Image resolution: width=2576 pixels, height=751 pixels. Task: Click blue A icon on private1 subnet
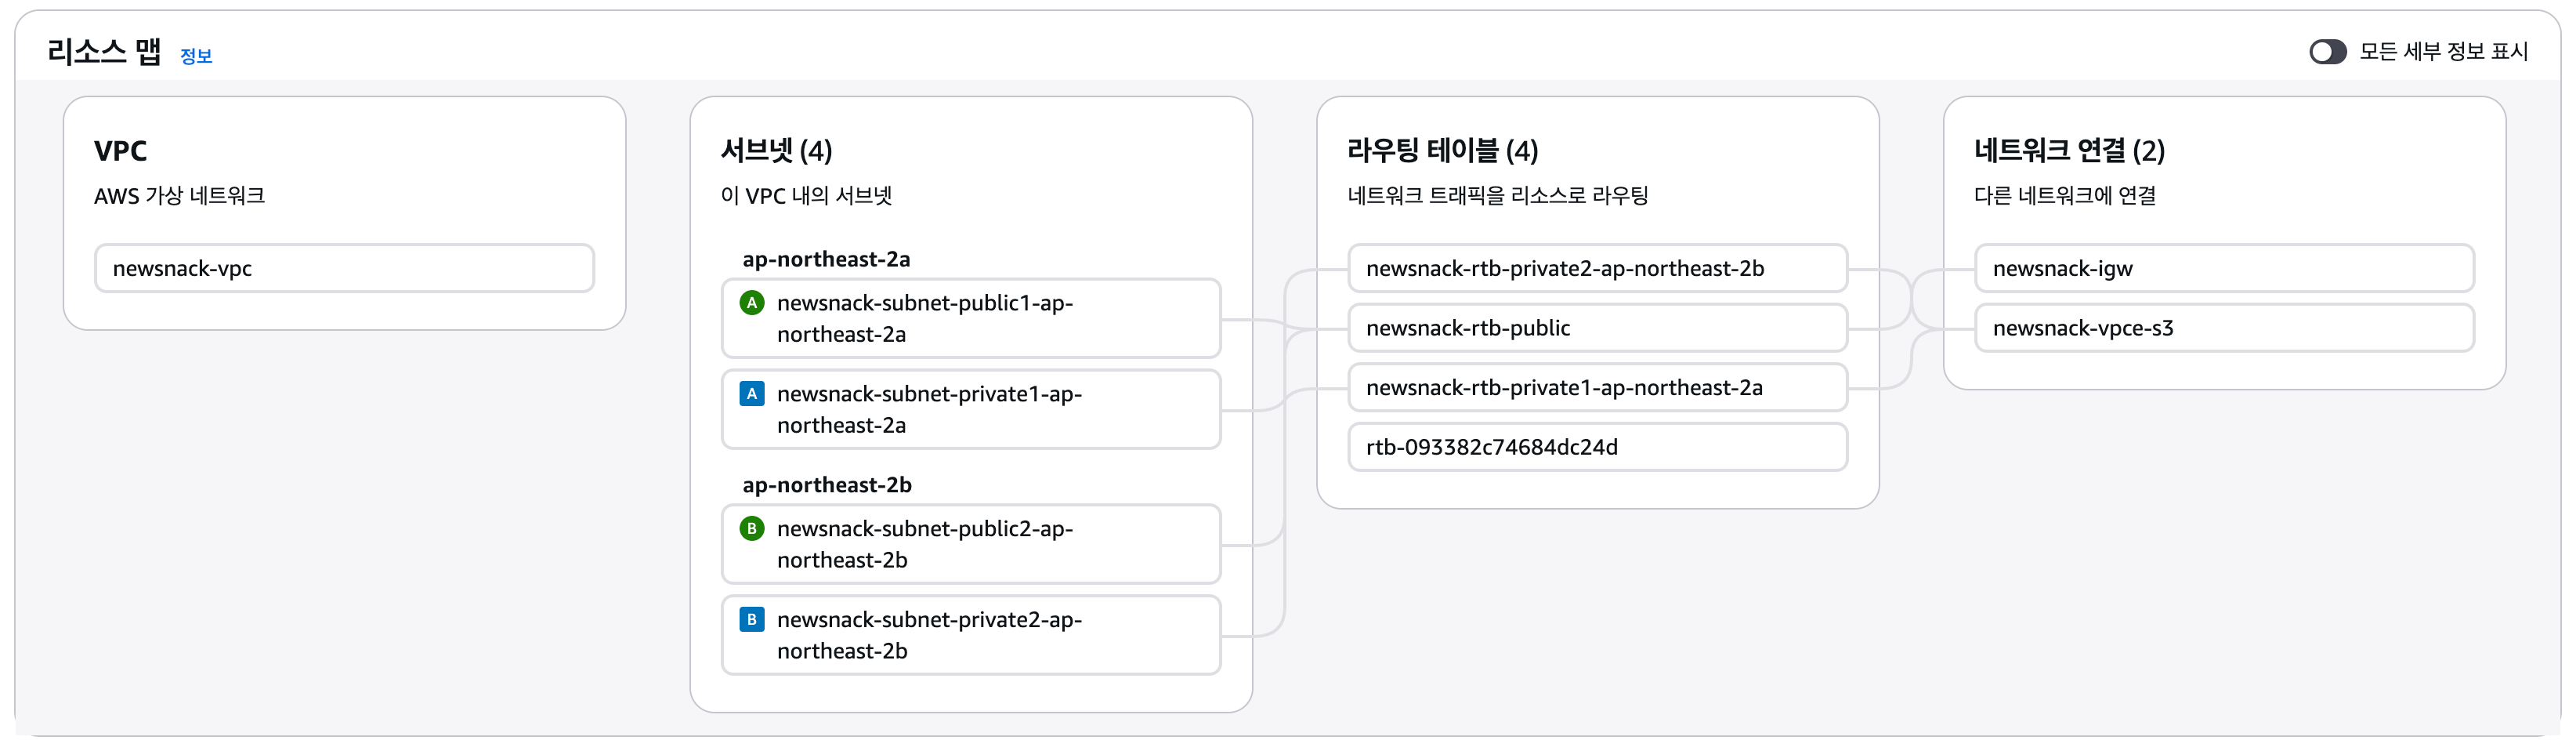[751, 394]
